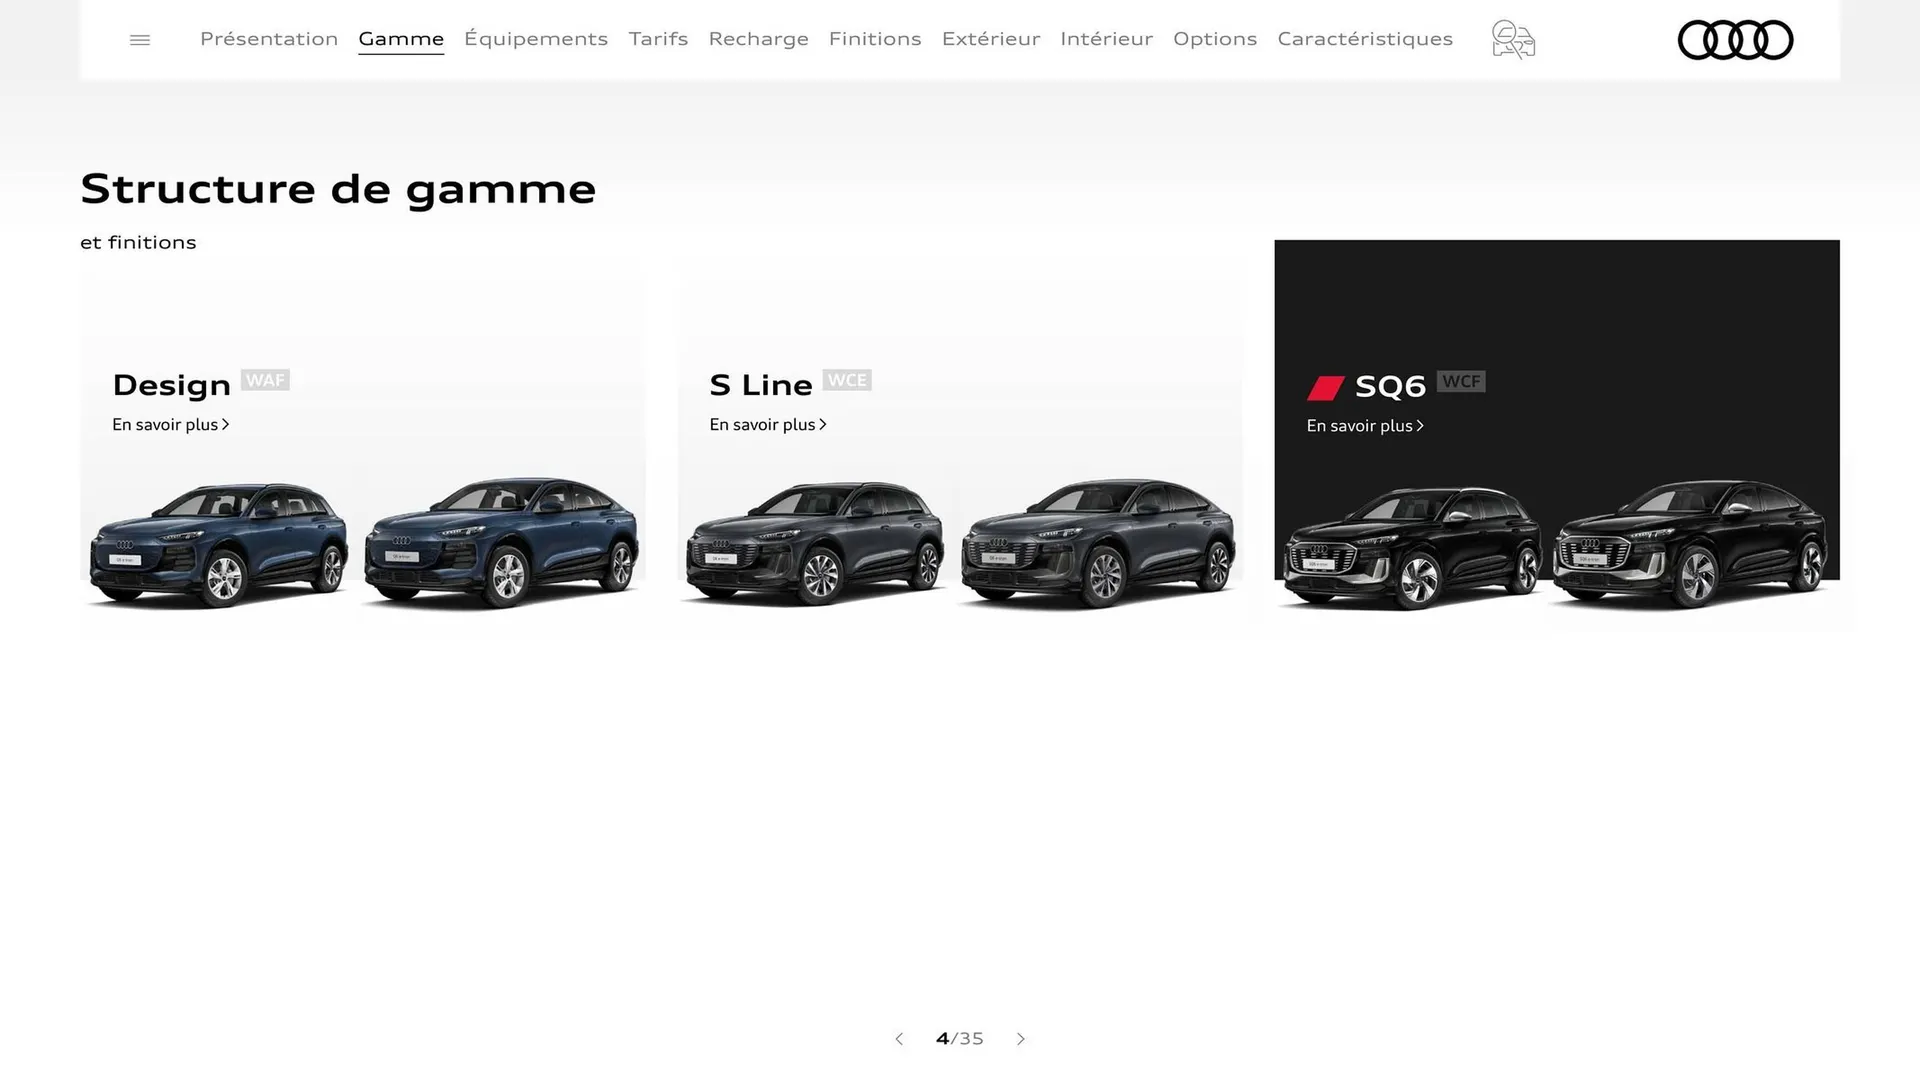Click the Audi rings logo
This screenshot has width=1920, height=1080.
(x=1735, y=40)
